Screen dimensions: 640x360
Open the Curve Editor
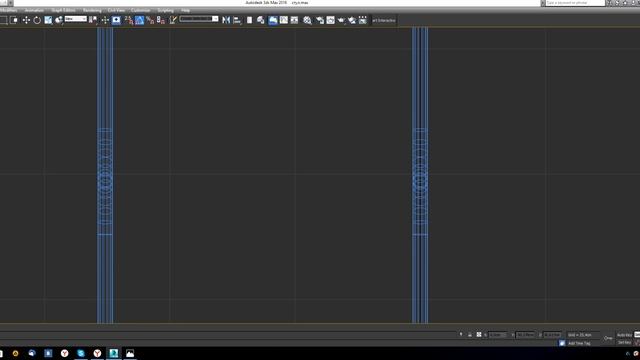pos(284,20)
